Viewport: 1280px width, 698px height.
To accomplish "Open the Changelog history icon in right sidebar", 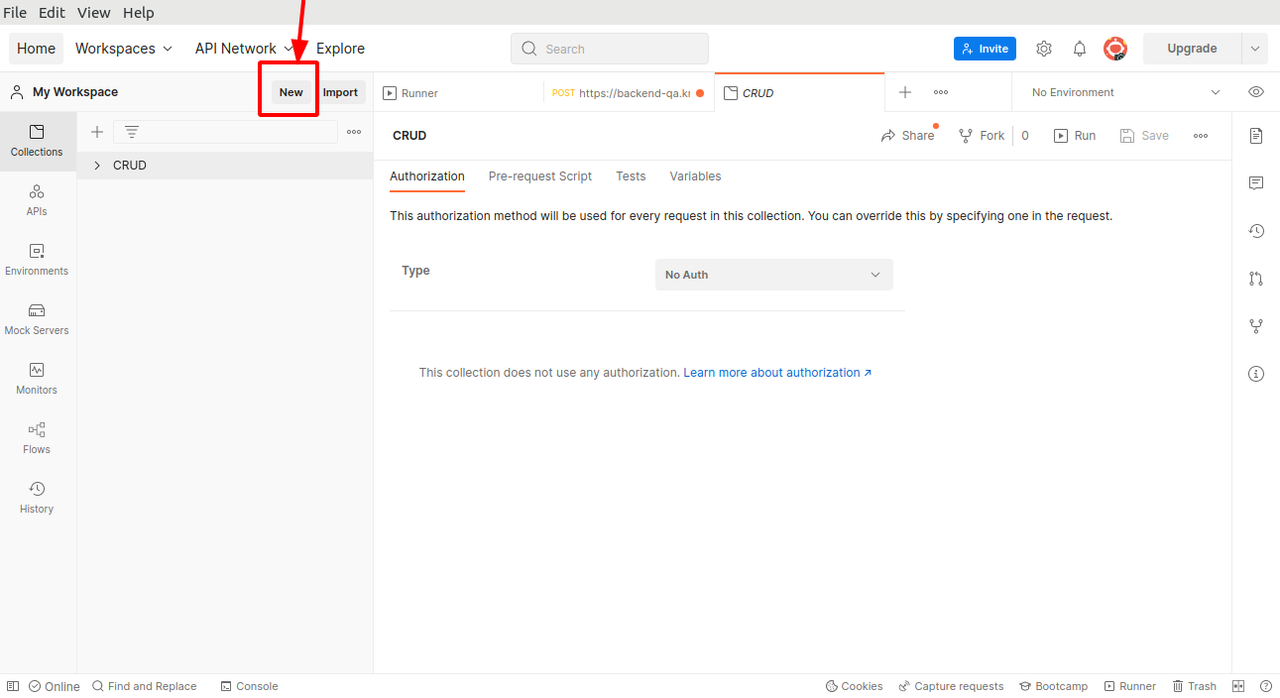I will (1256, 231).
